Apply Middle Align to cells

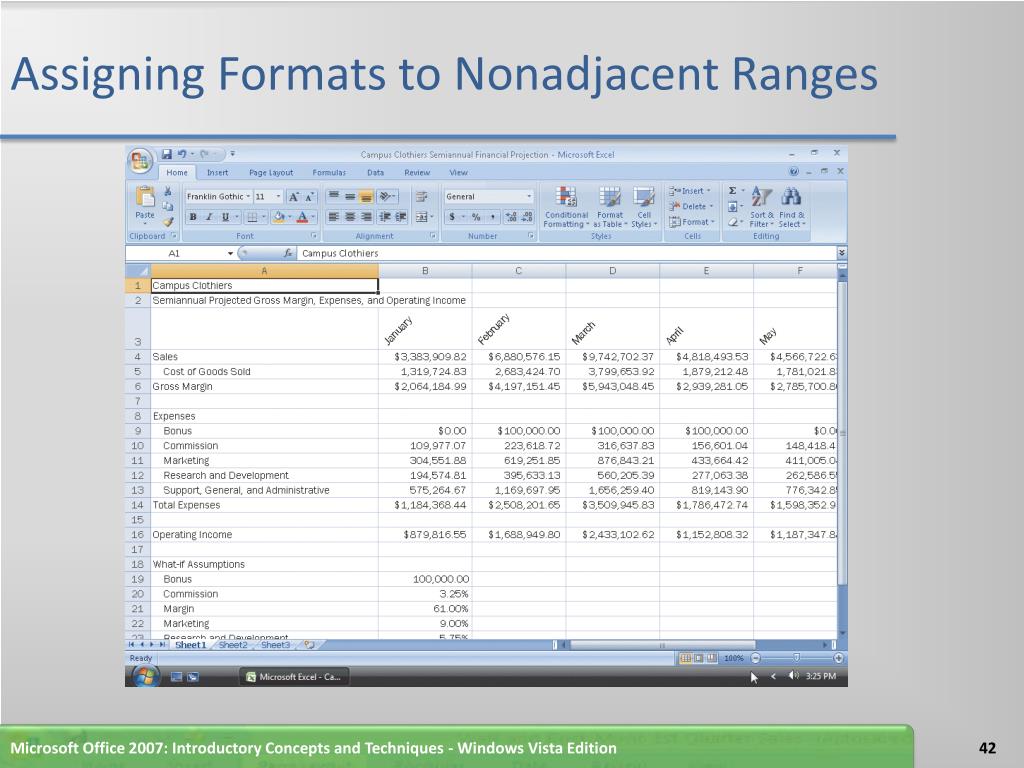click(350, 196)
